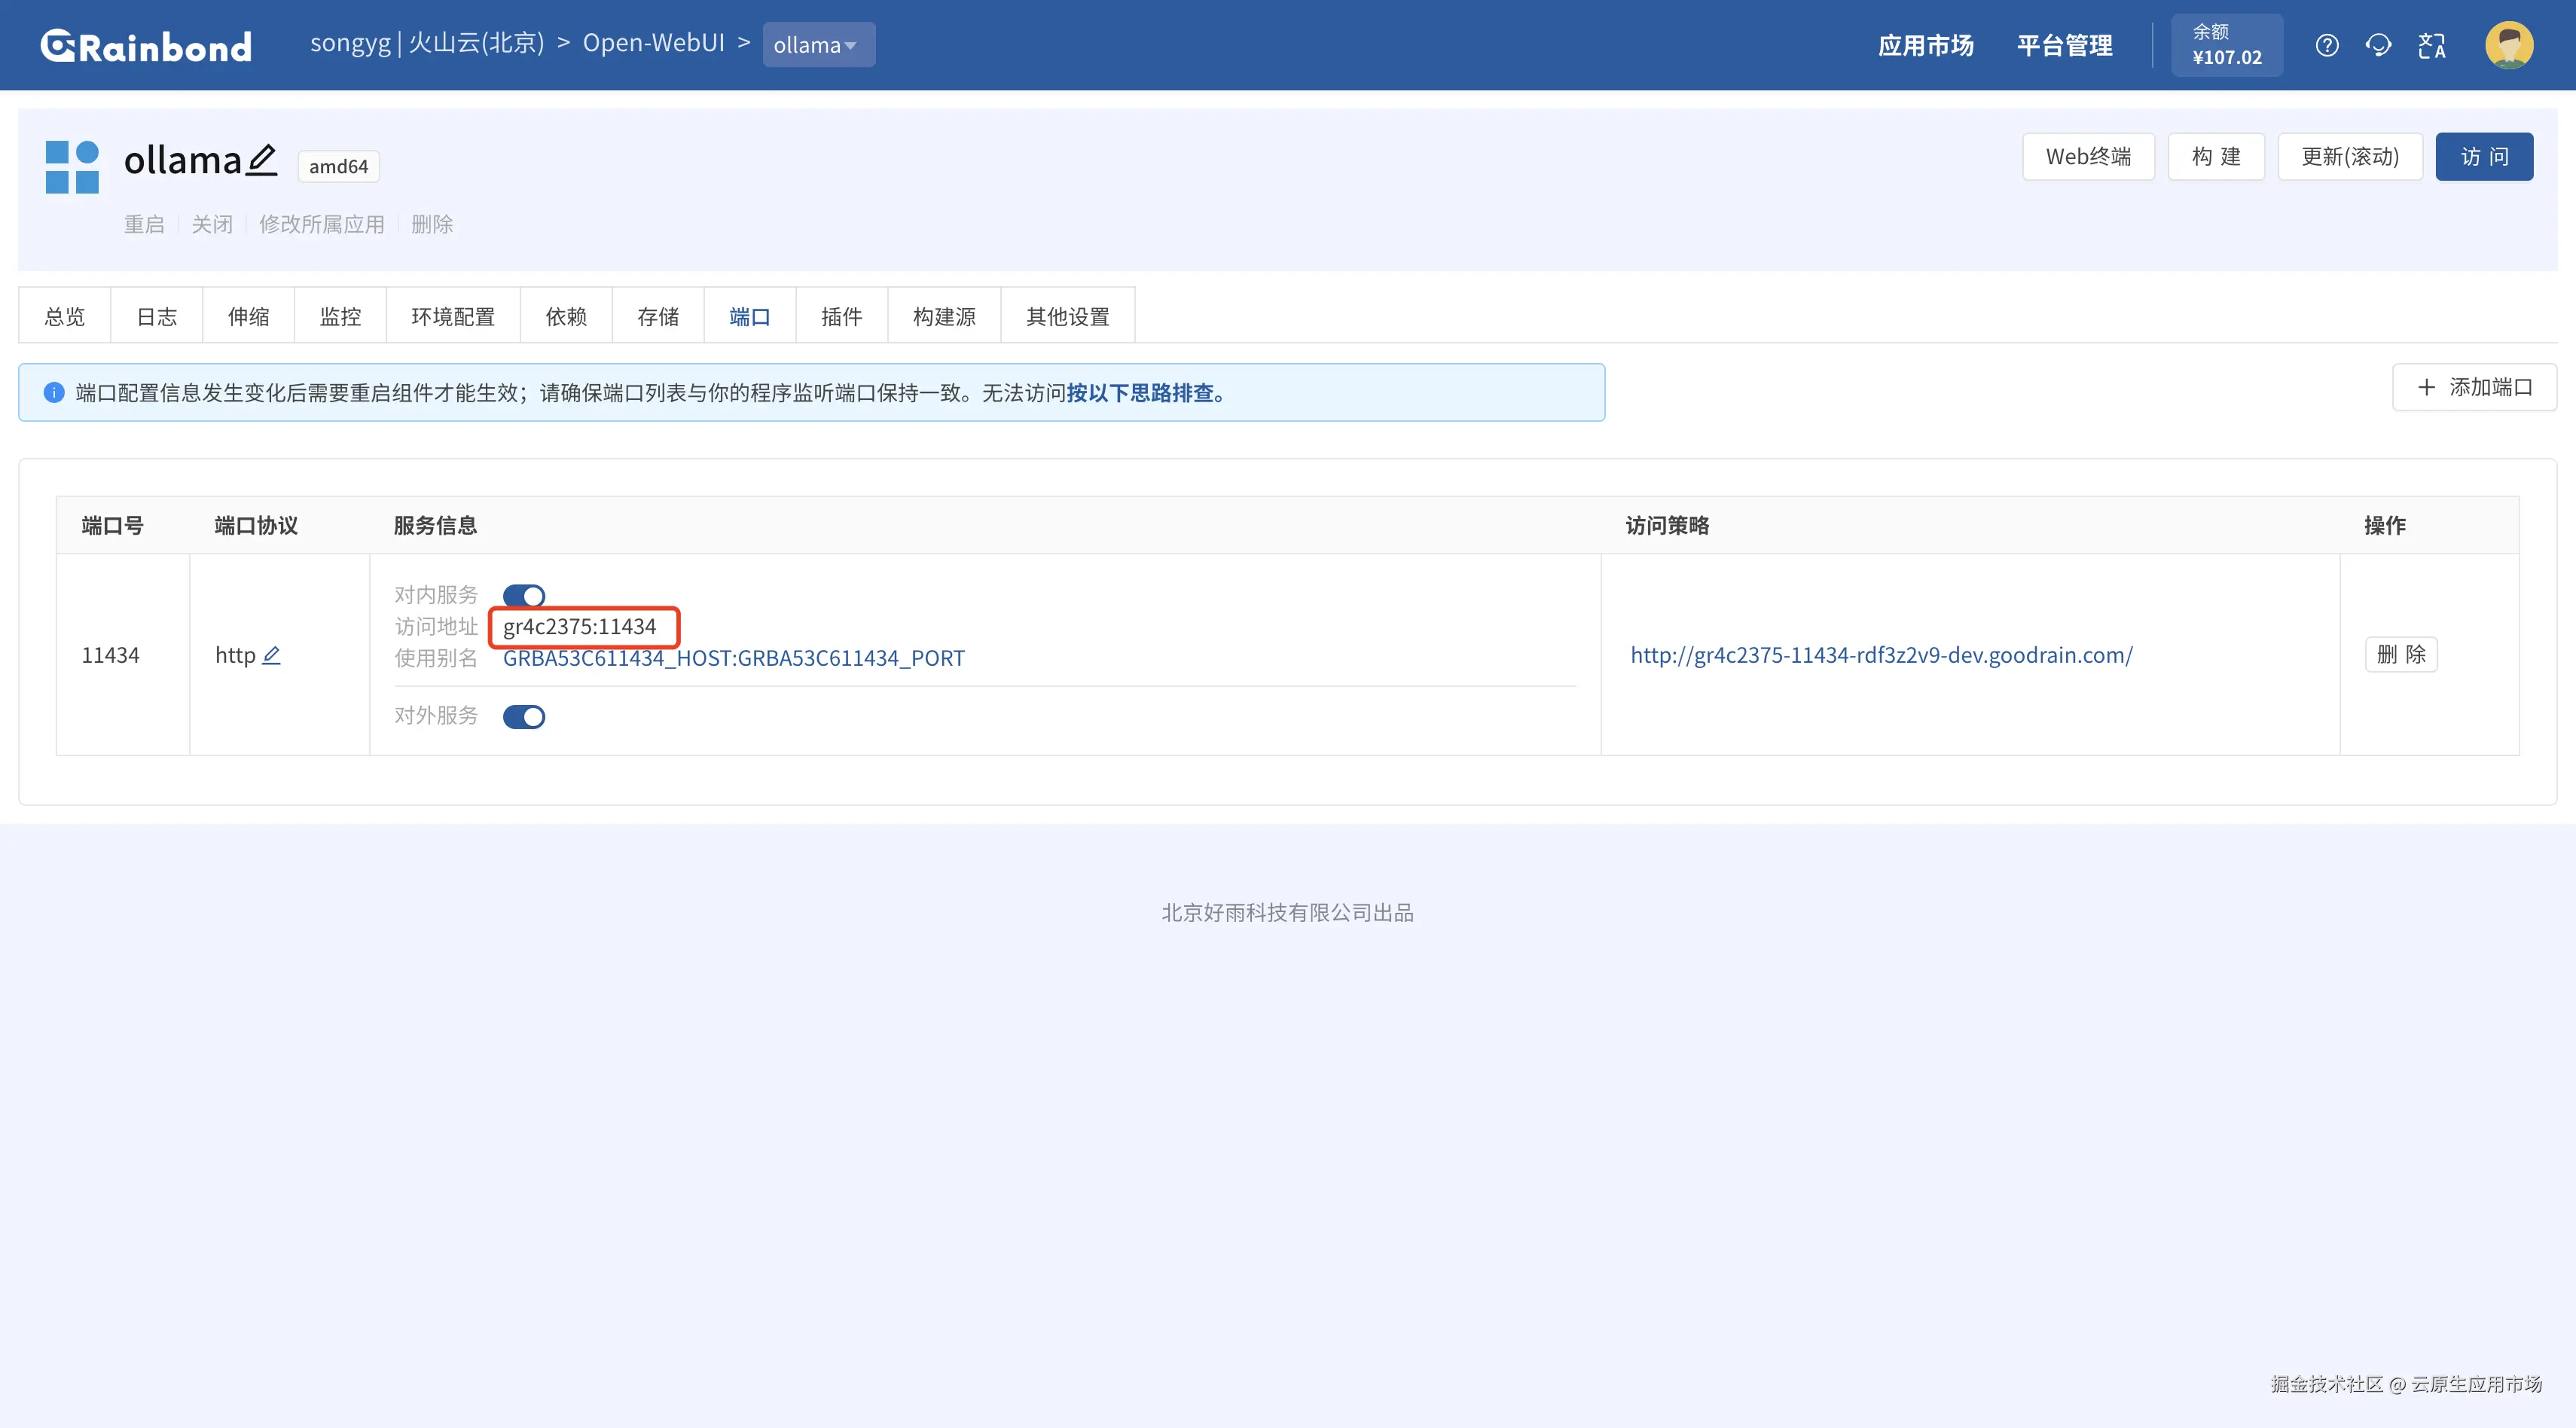Toggle the 对内服务 internal service switch
The height and width of the screenshot is (1428, 2576).
coord(524,596)
